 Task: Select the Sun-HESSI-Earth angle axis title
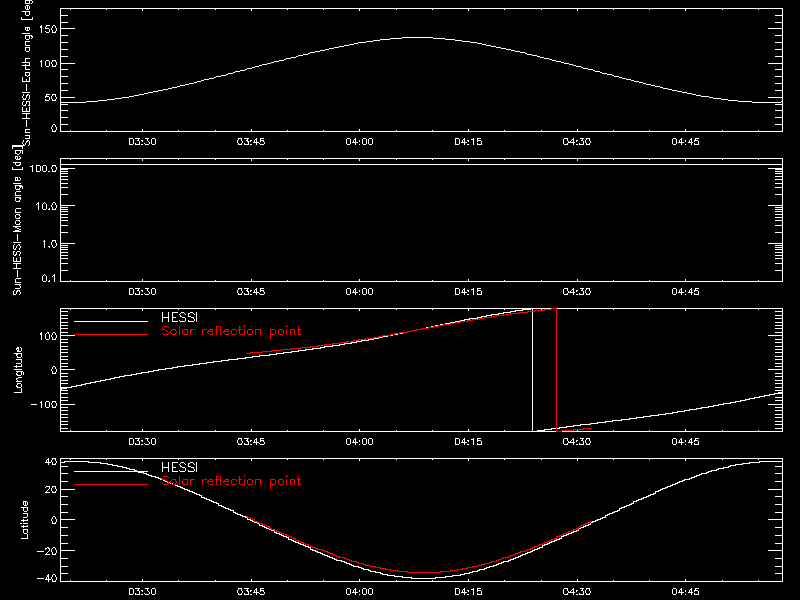pos(27,72)
